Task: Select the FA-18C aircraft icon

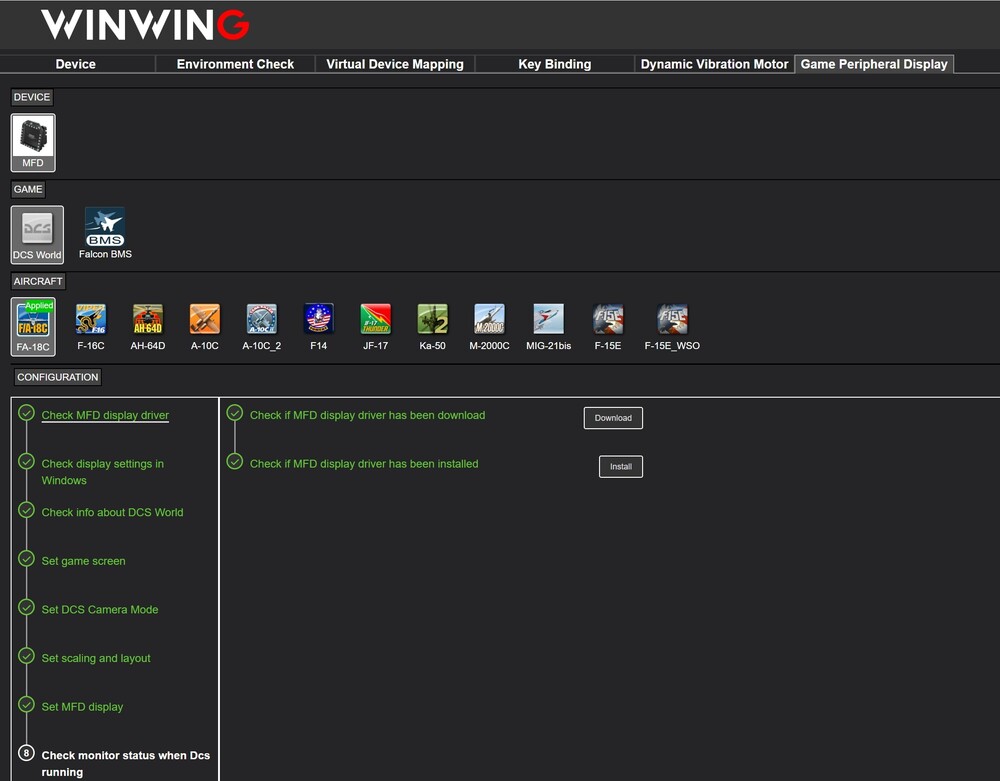Action: (33, 326)
